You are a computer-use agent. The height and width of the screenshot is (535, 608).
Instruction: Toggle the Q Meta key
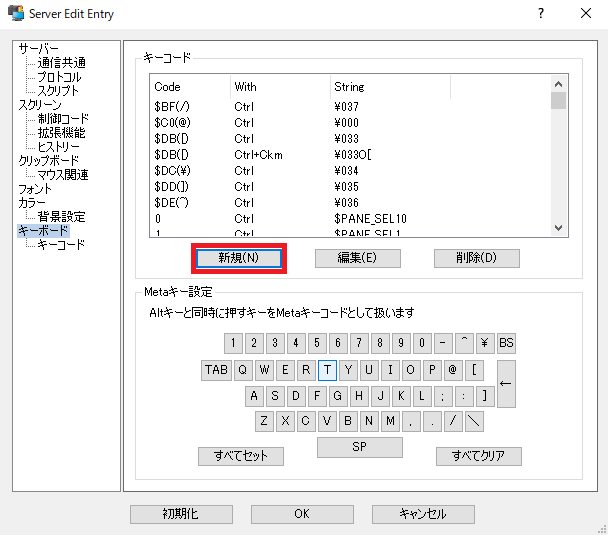coord(244,370)
